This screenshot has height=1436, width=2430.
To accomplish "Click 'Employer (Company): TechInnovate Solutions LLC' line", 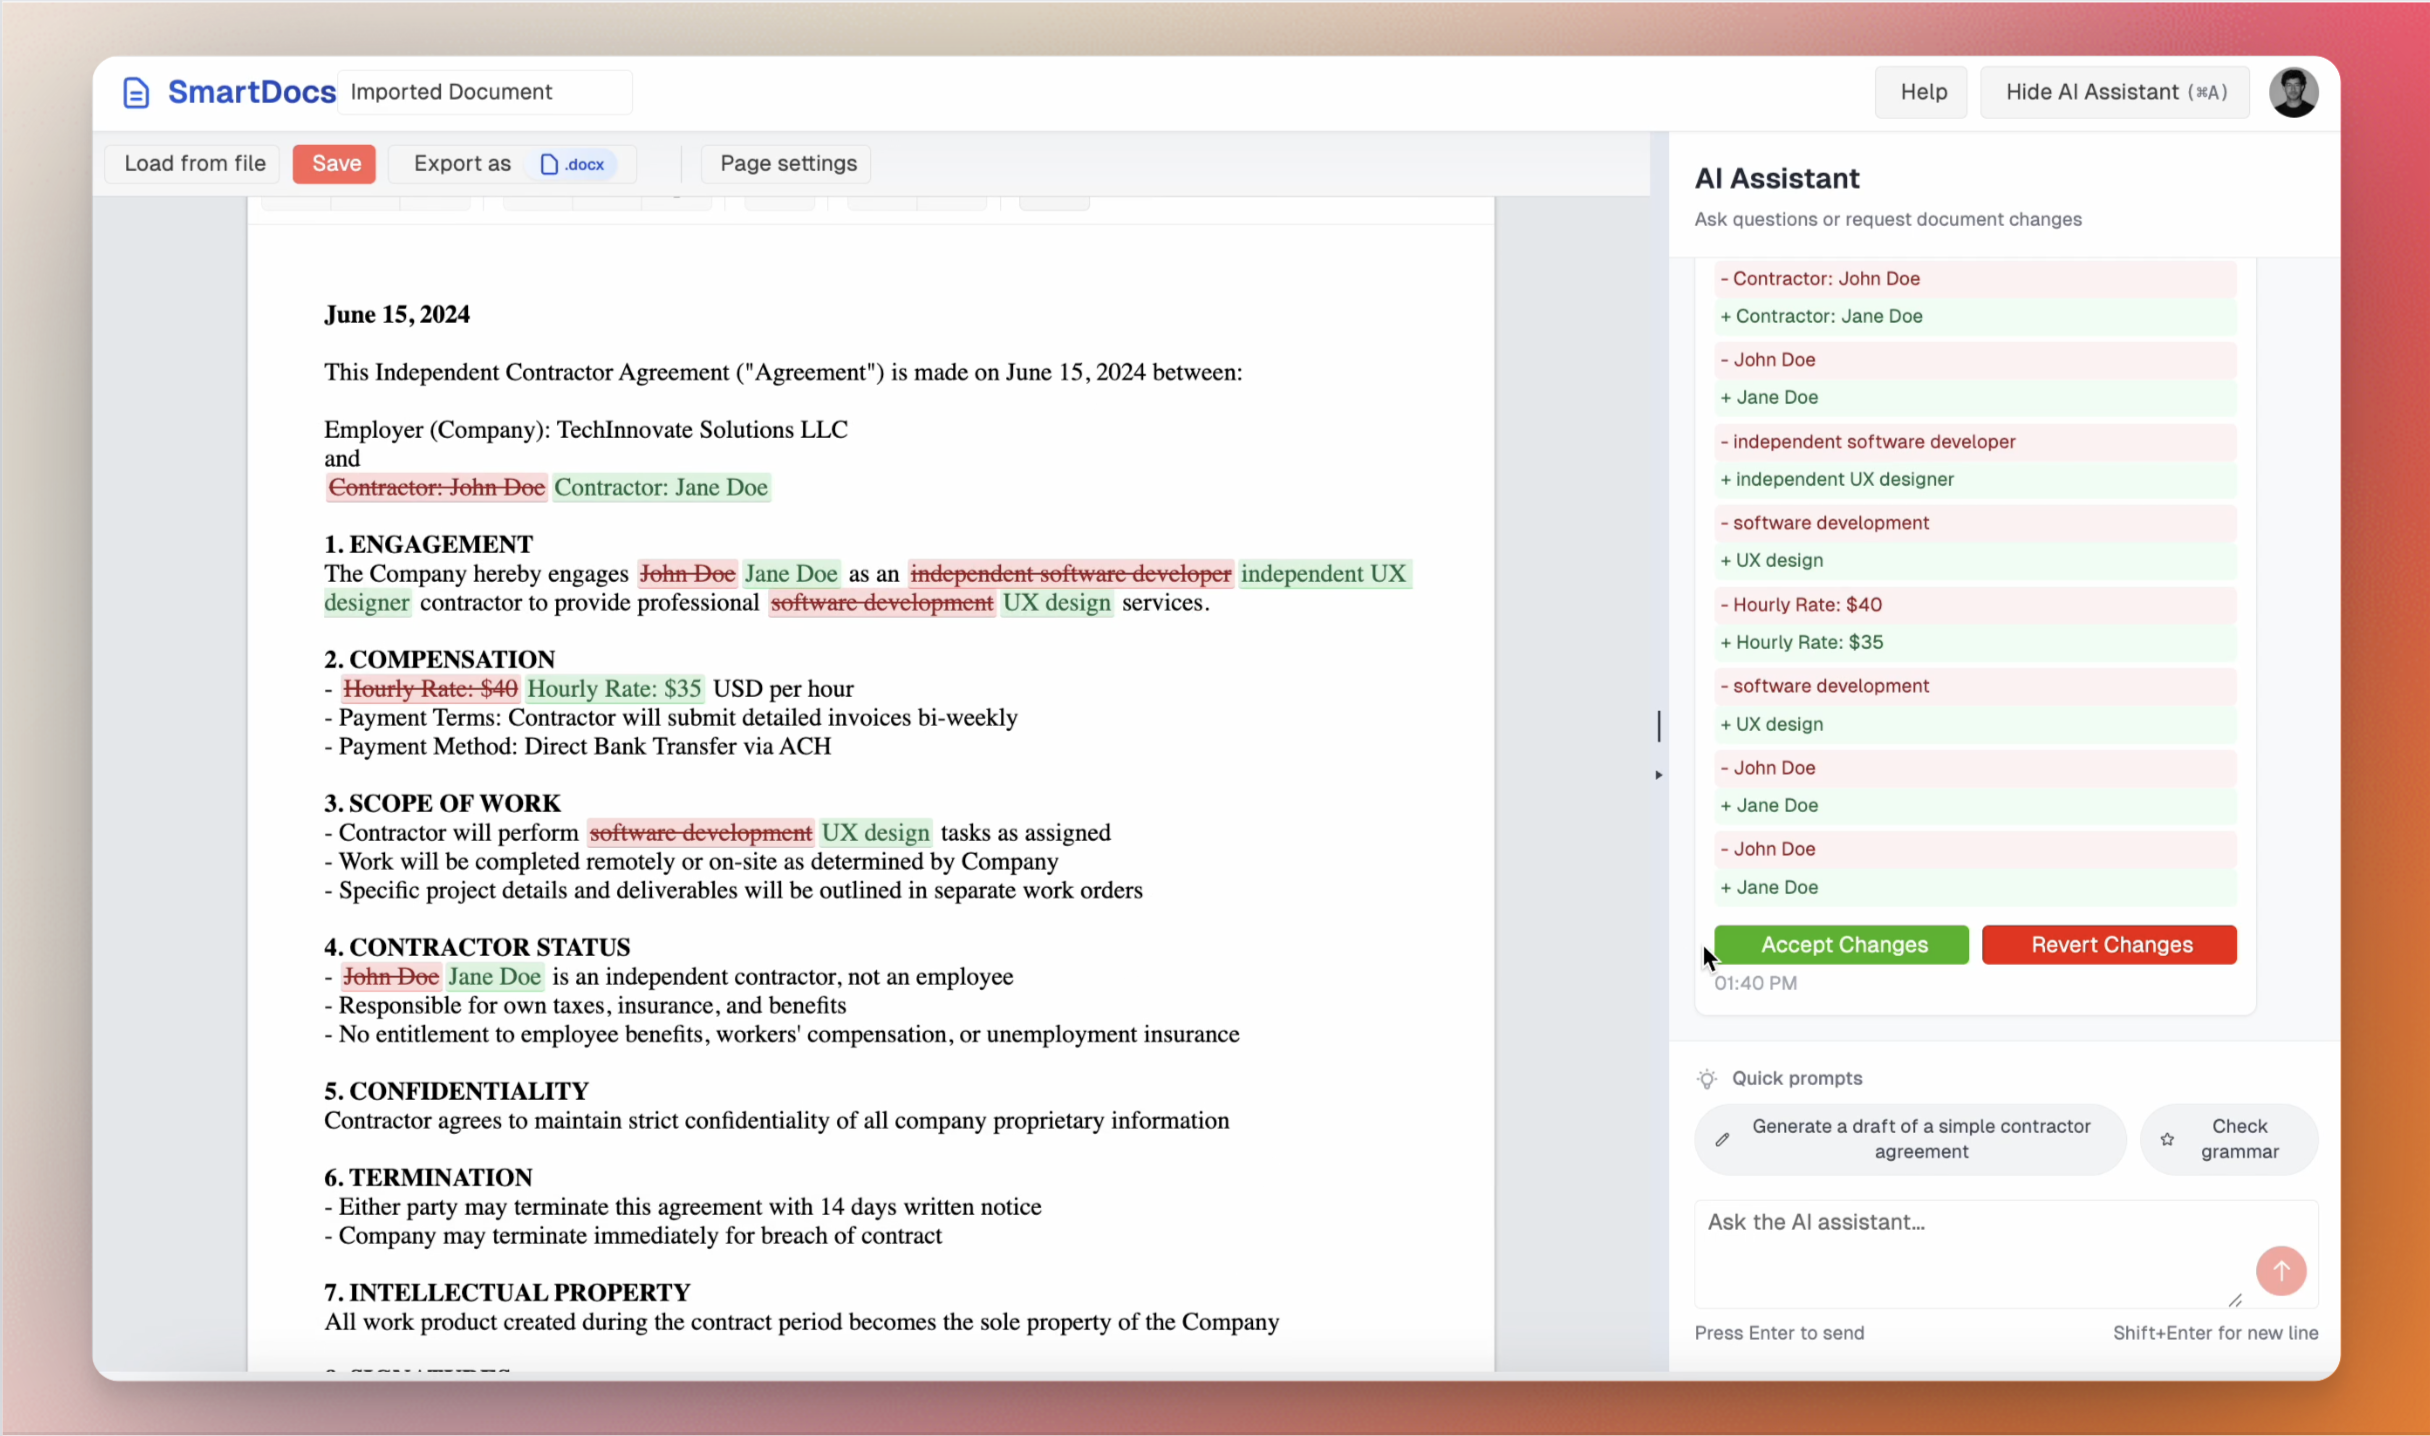I will (586, 429).
